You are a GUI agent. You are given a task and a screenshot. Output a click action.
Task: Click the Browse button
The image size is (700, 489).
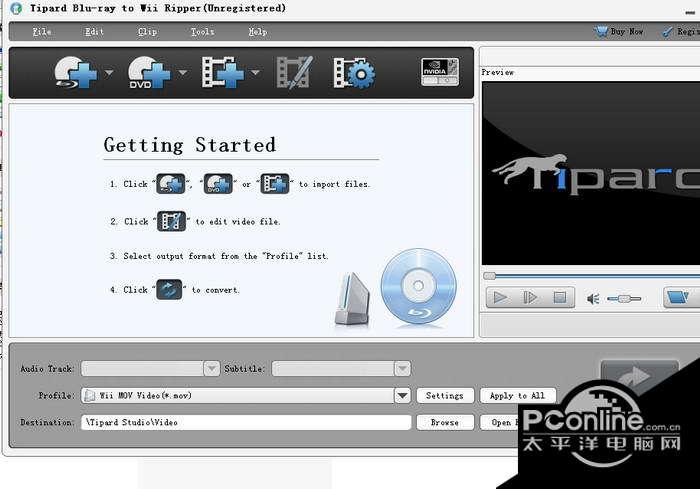[x=445, y=422]
